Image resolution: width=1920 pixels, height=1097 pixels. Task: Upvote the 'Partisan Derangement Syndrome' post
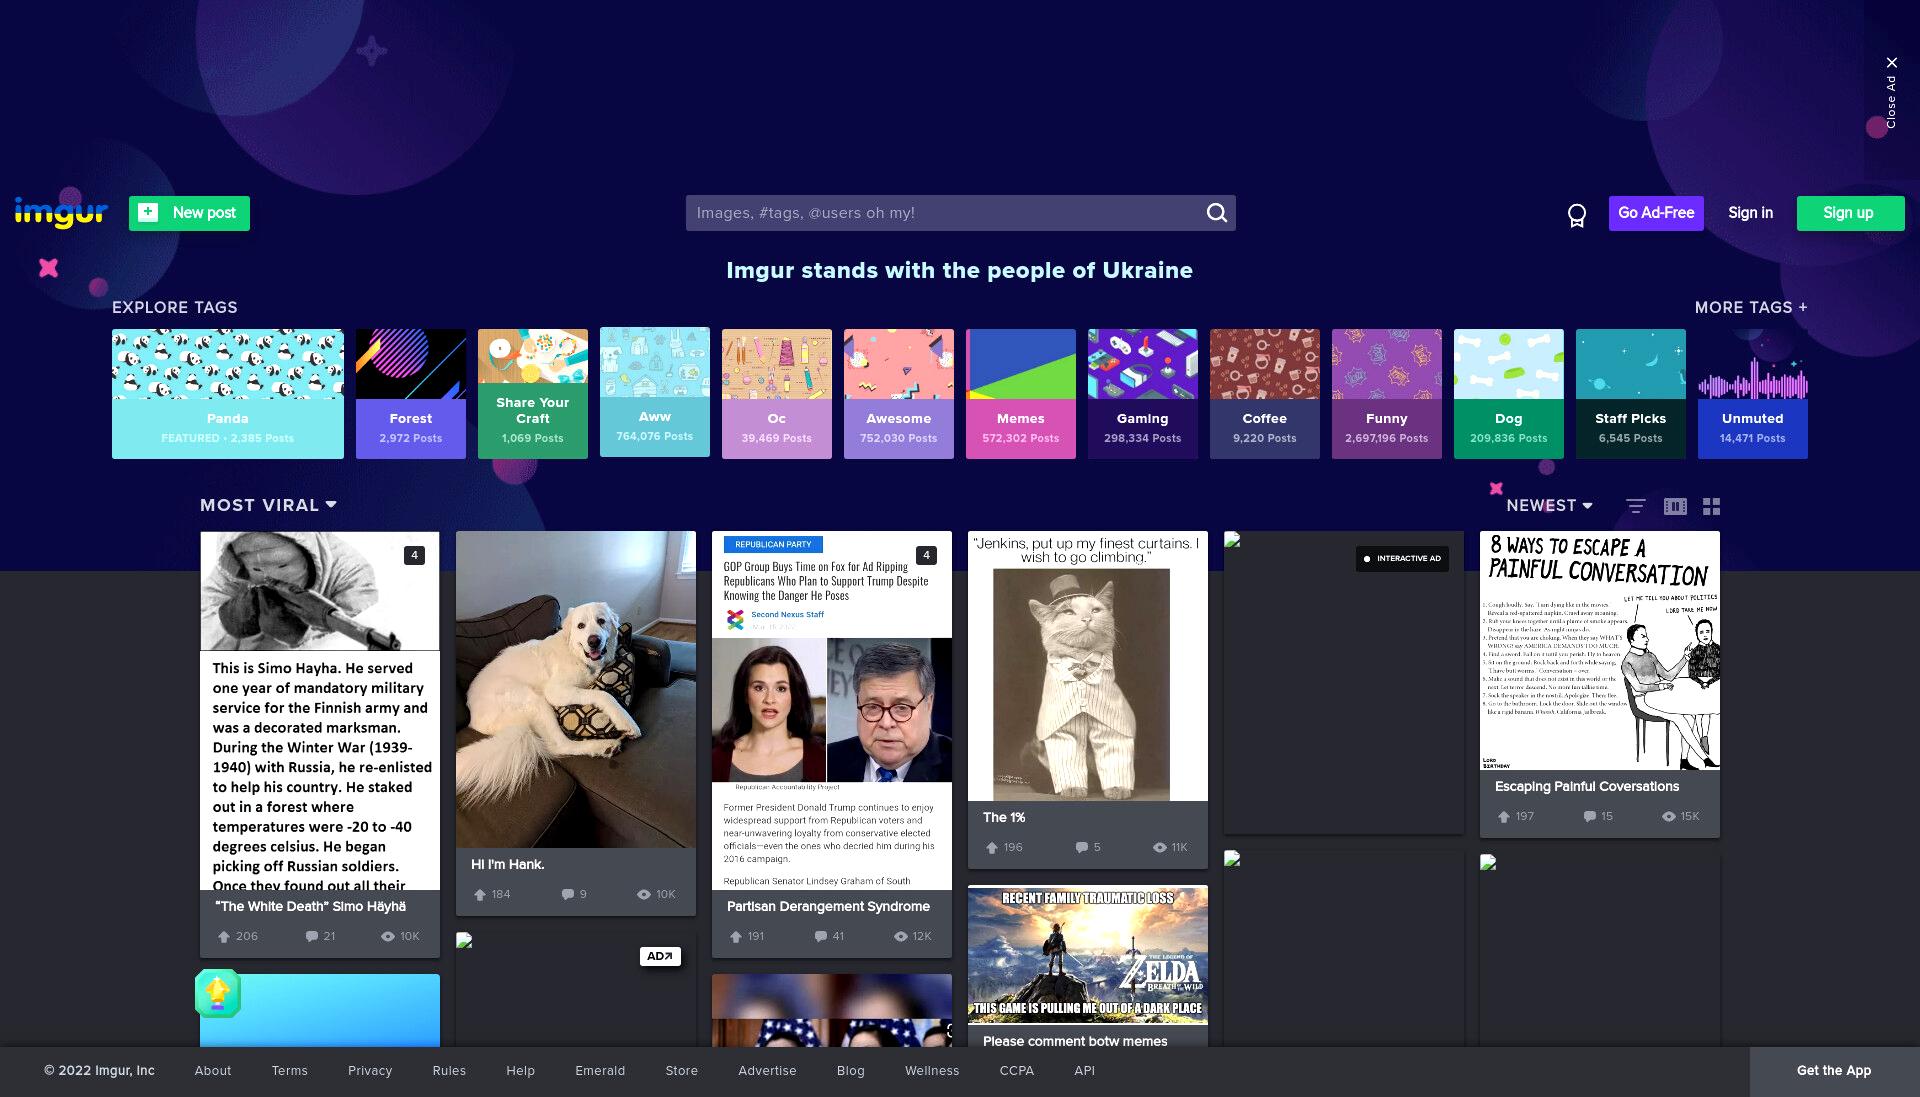pos(735,936)
